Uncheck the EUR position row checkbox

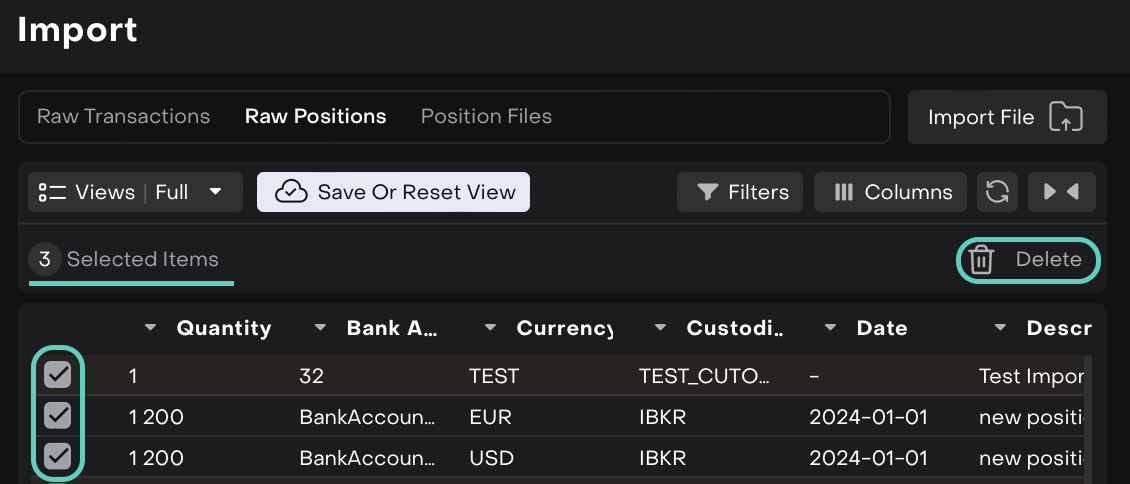[58, 416]
